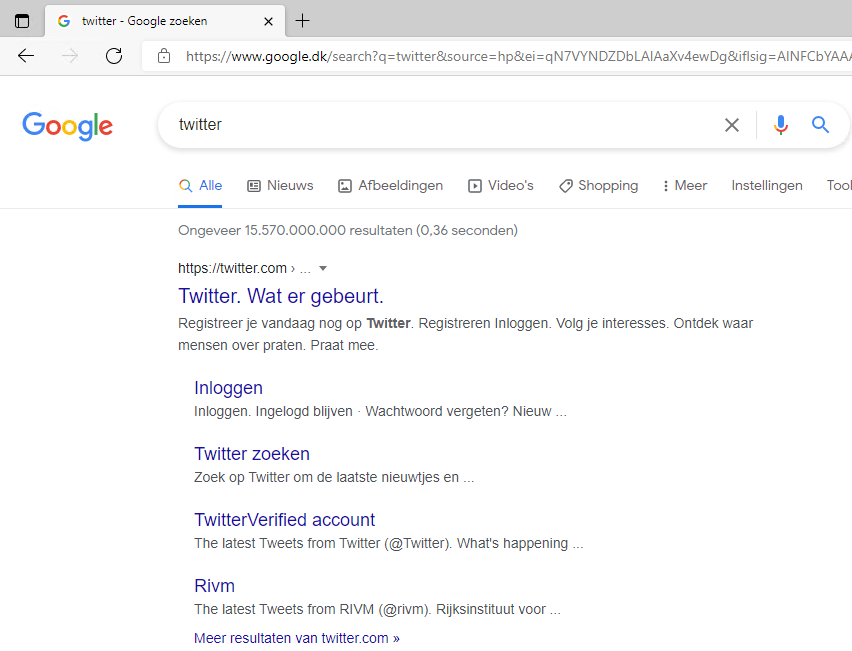
Task: Clear the search query with X
Action: coord(732,125)
